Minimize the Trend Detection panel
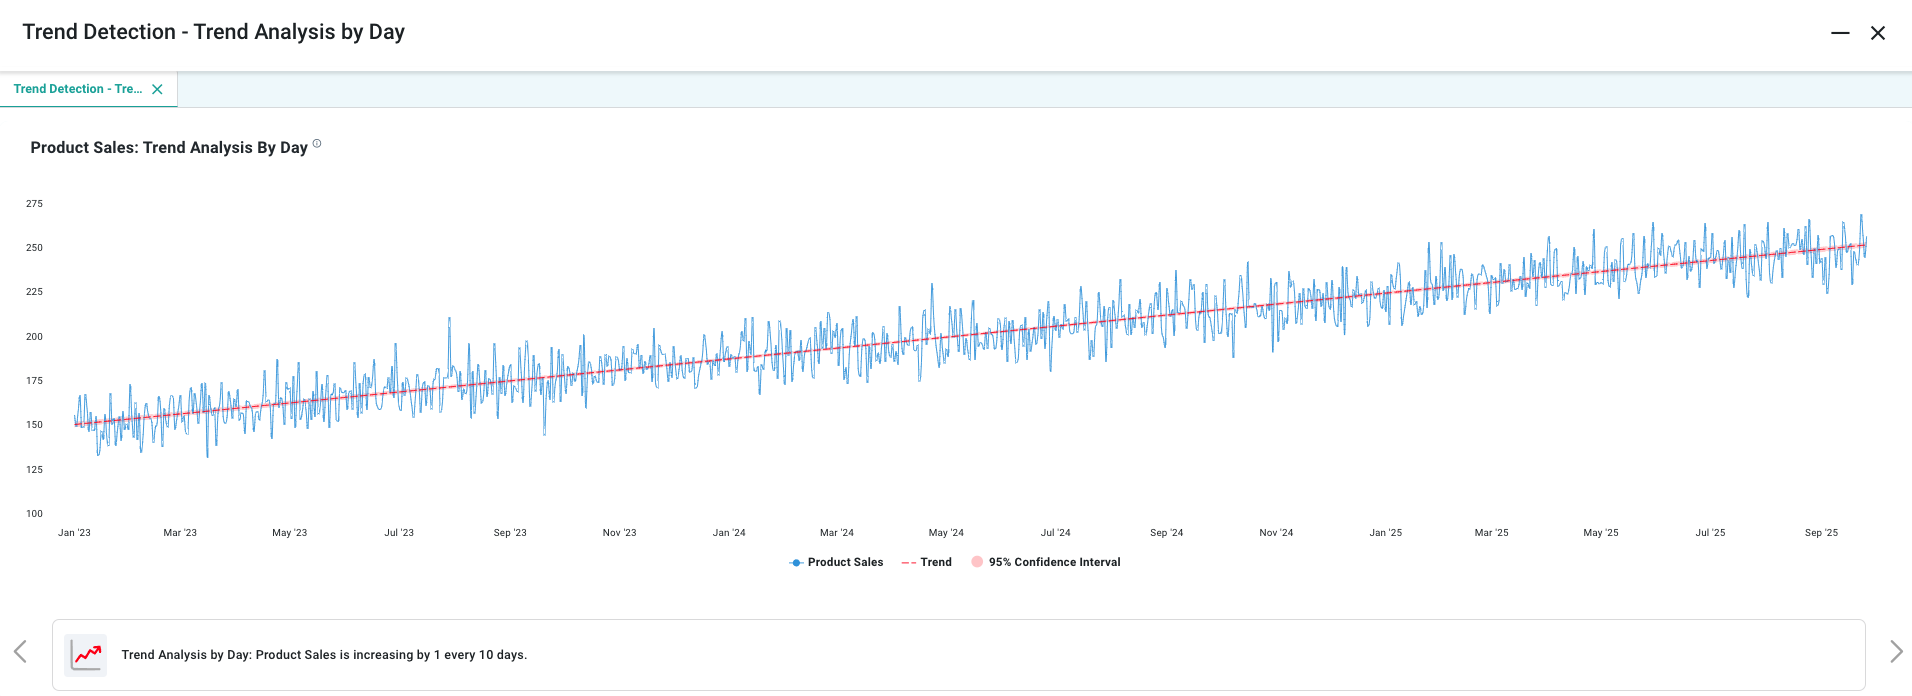 [1840, 33]
